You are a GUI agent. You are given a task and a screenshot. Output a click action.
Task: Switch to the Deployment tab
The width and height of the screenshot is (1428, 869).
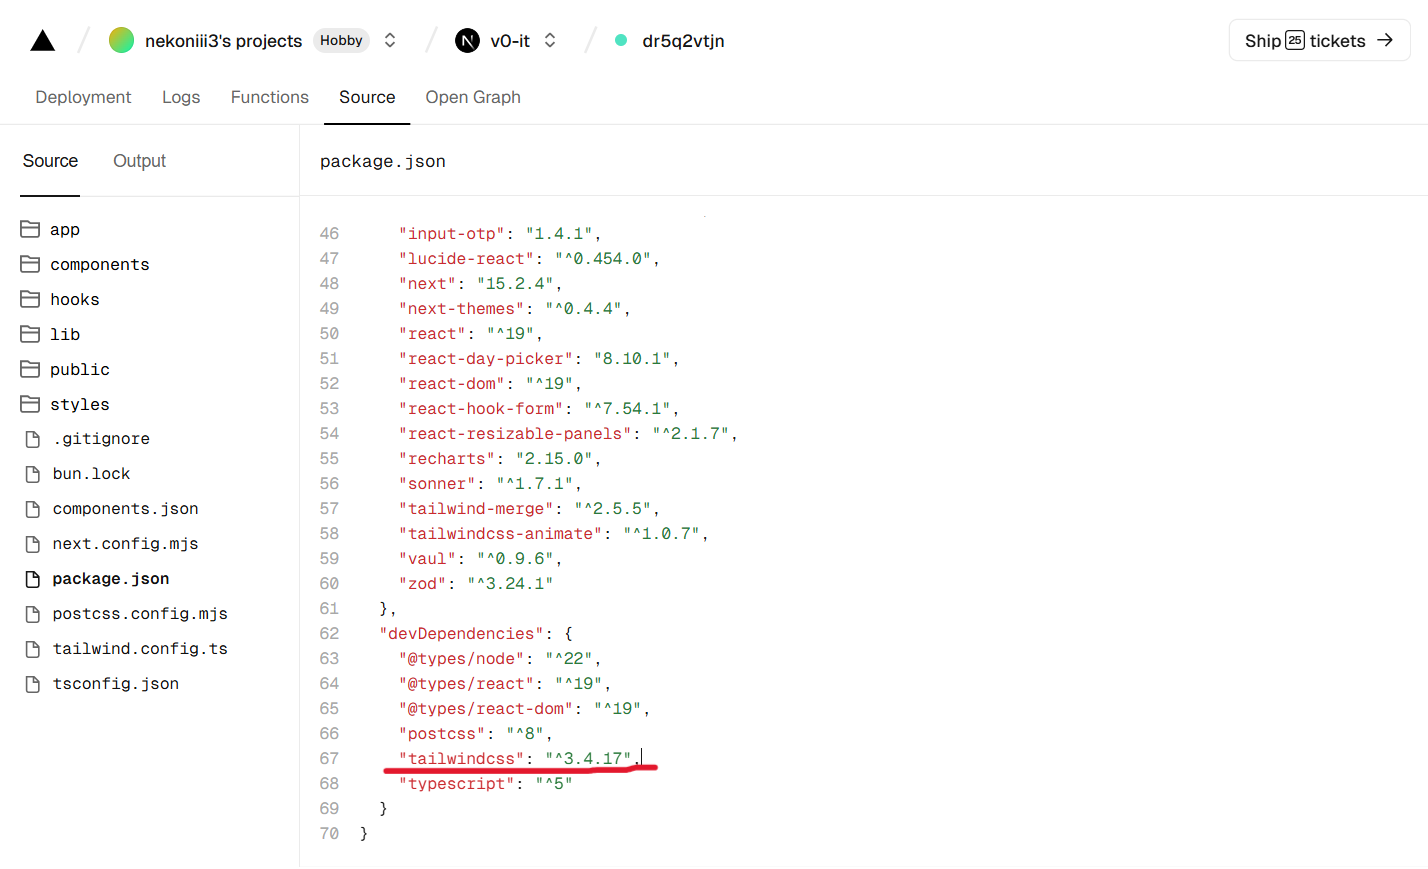[83, 97]
